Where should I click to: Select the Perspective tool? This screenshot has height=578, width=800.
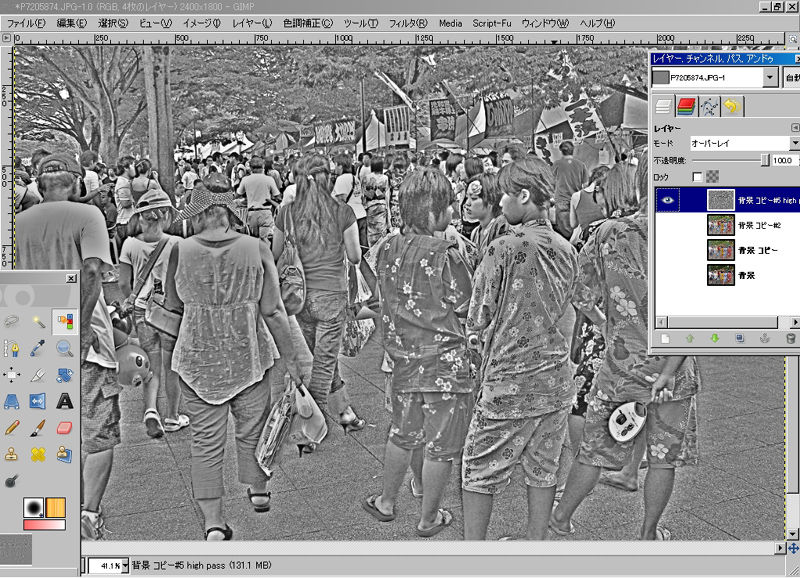(11, 401)
